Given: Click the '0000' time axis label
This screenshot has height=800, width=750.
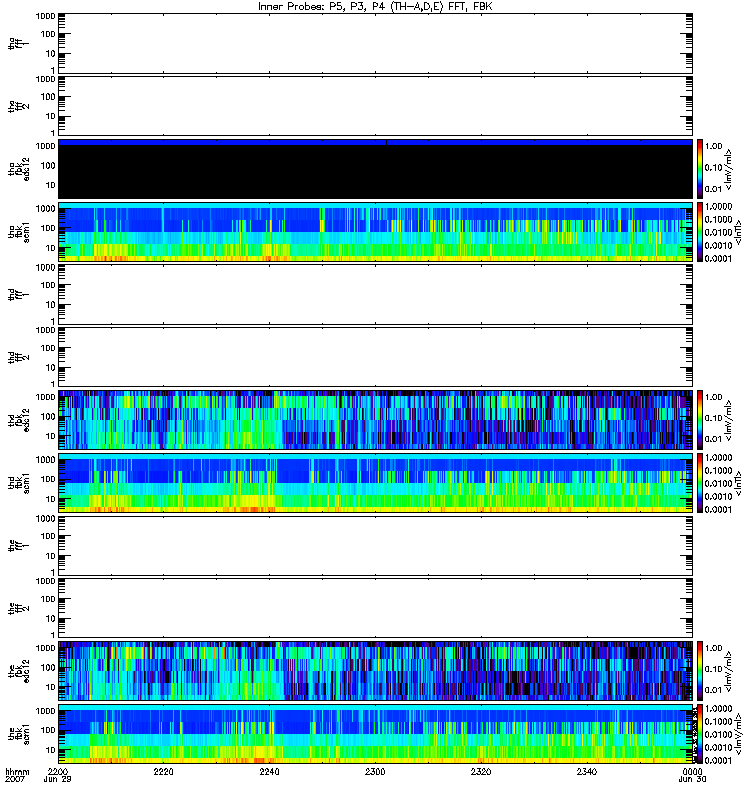Looking at the screenshot, I should coord(692,771).
